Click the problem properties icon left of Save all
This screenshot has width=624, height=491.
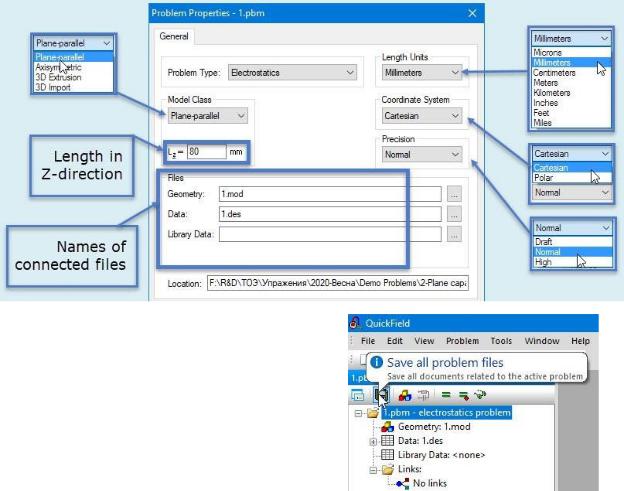click(358, 395)
